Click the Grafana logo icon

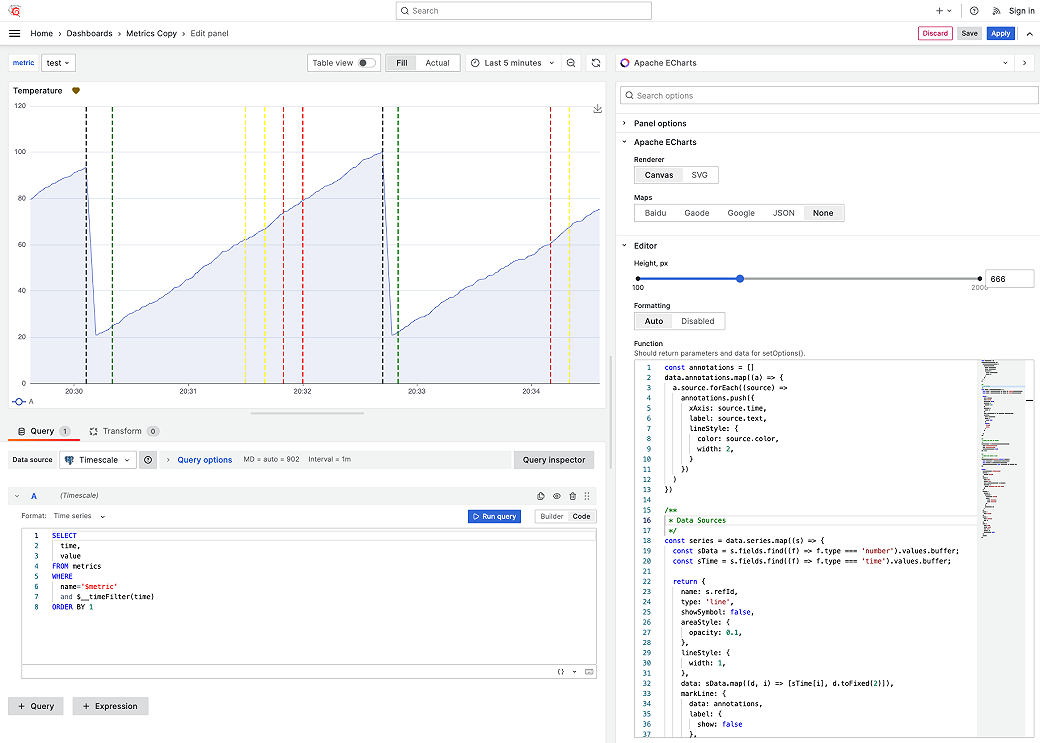tap(15, 11)
